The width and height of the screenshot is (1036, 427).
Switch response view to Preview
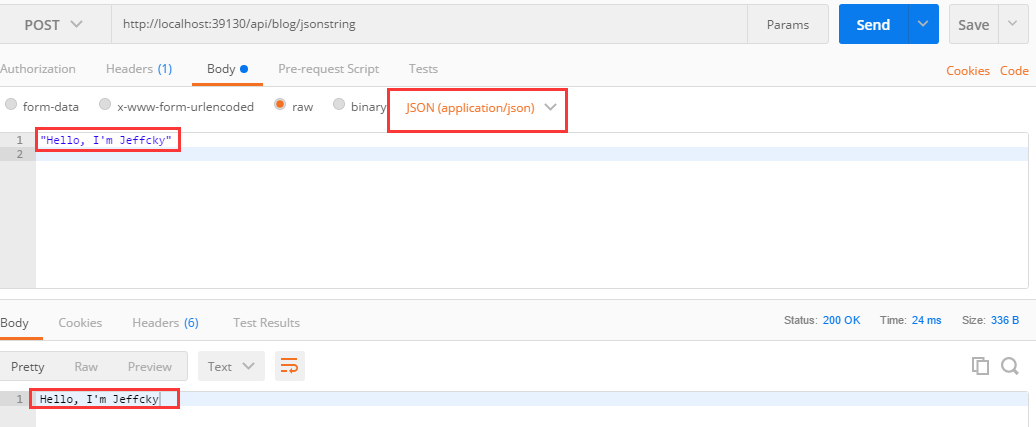(x=150, y=366)
